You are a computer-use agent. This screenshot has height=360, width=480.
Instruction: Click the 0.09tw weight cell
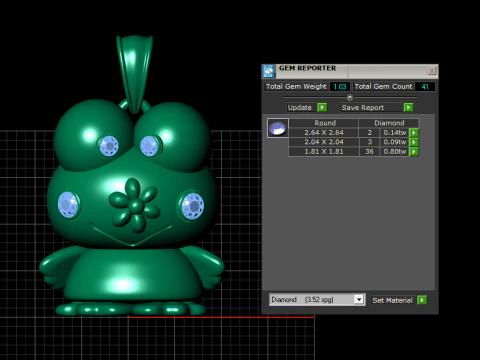(395, 142)
